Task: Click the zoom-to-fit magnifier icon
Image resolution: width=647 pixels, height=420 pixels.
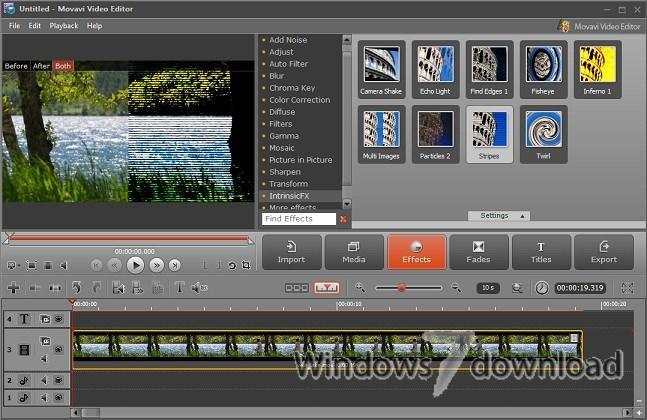Action: (517, 288)
